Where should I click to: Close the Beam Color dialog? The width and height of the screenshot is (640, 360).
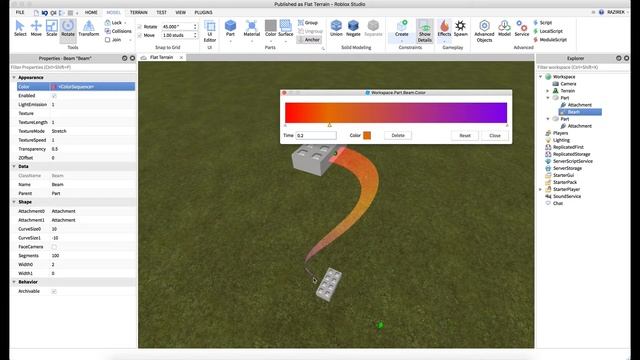coord(495,136)
